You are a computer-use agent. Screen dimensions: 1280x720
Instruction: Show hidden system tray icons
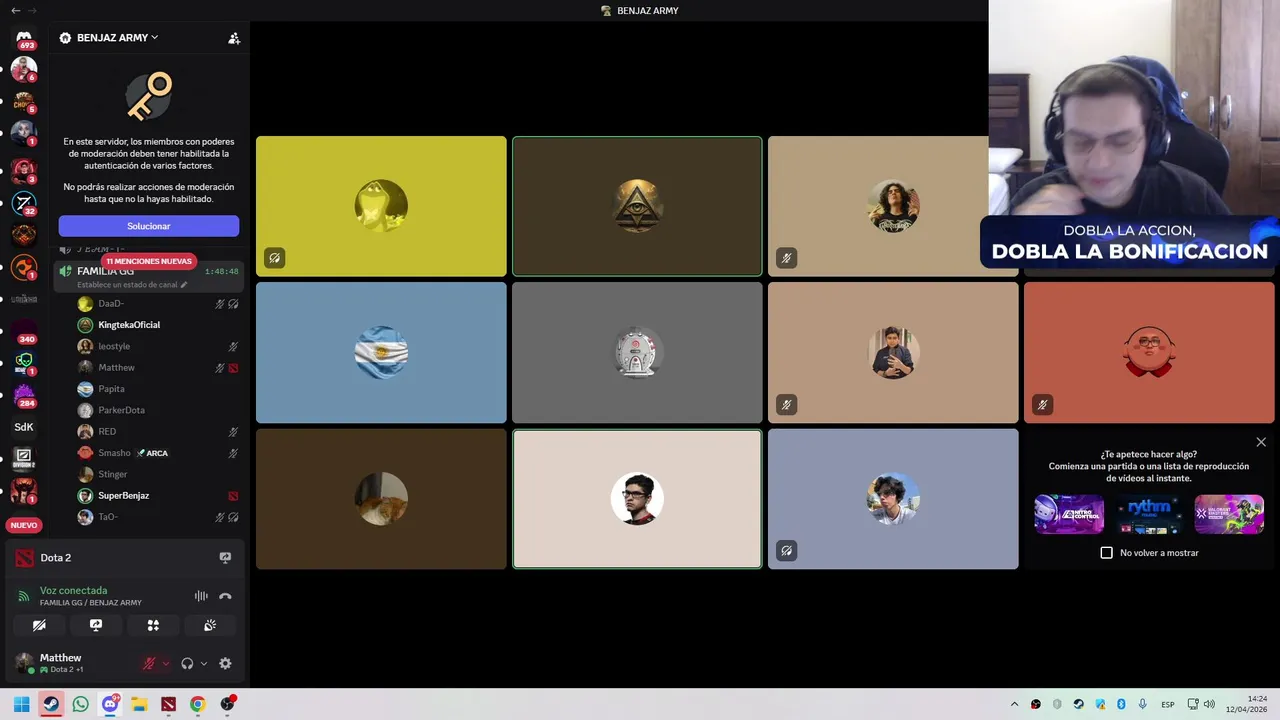pos(1014,704)
